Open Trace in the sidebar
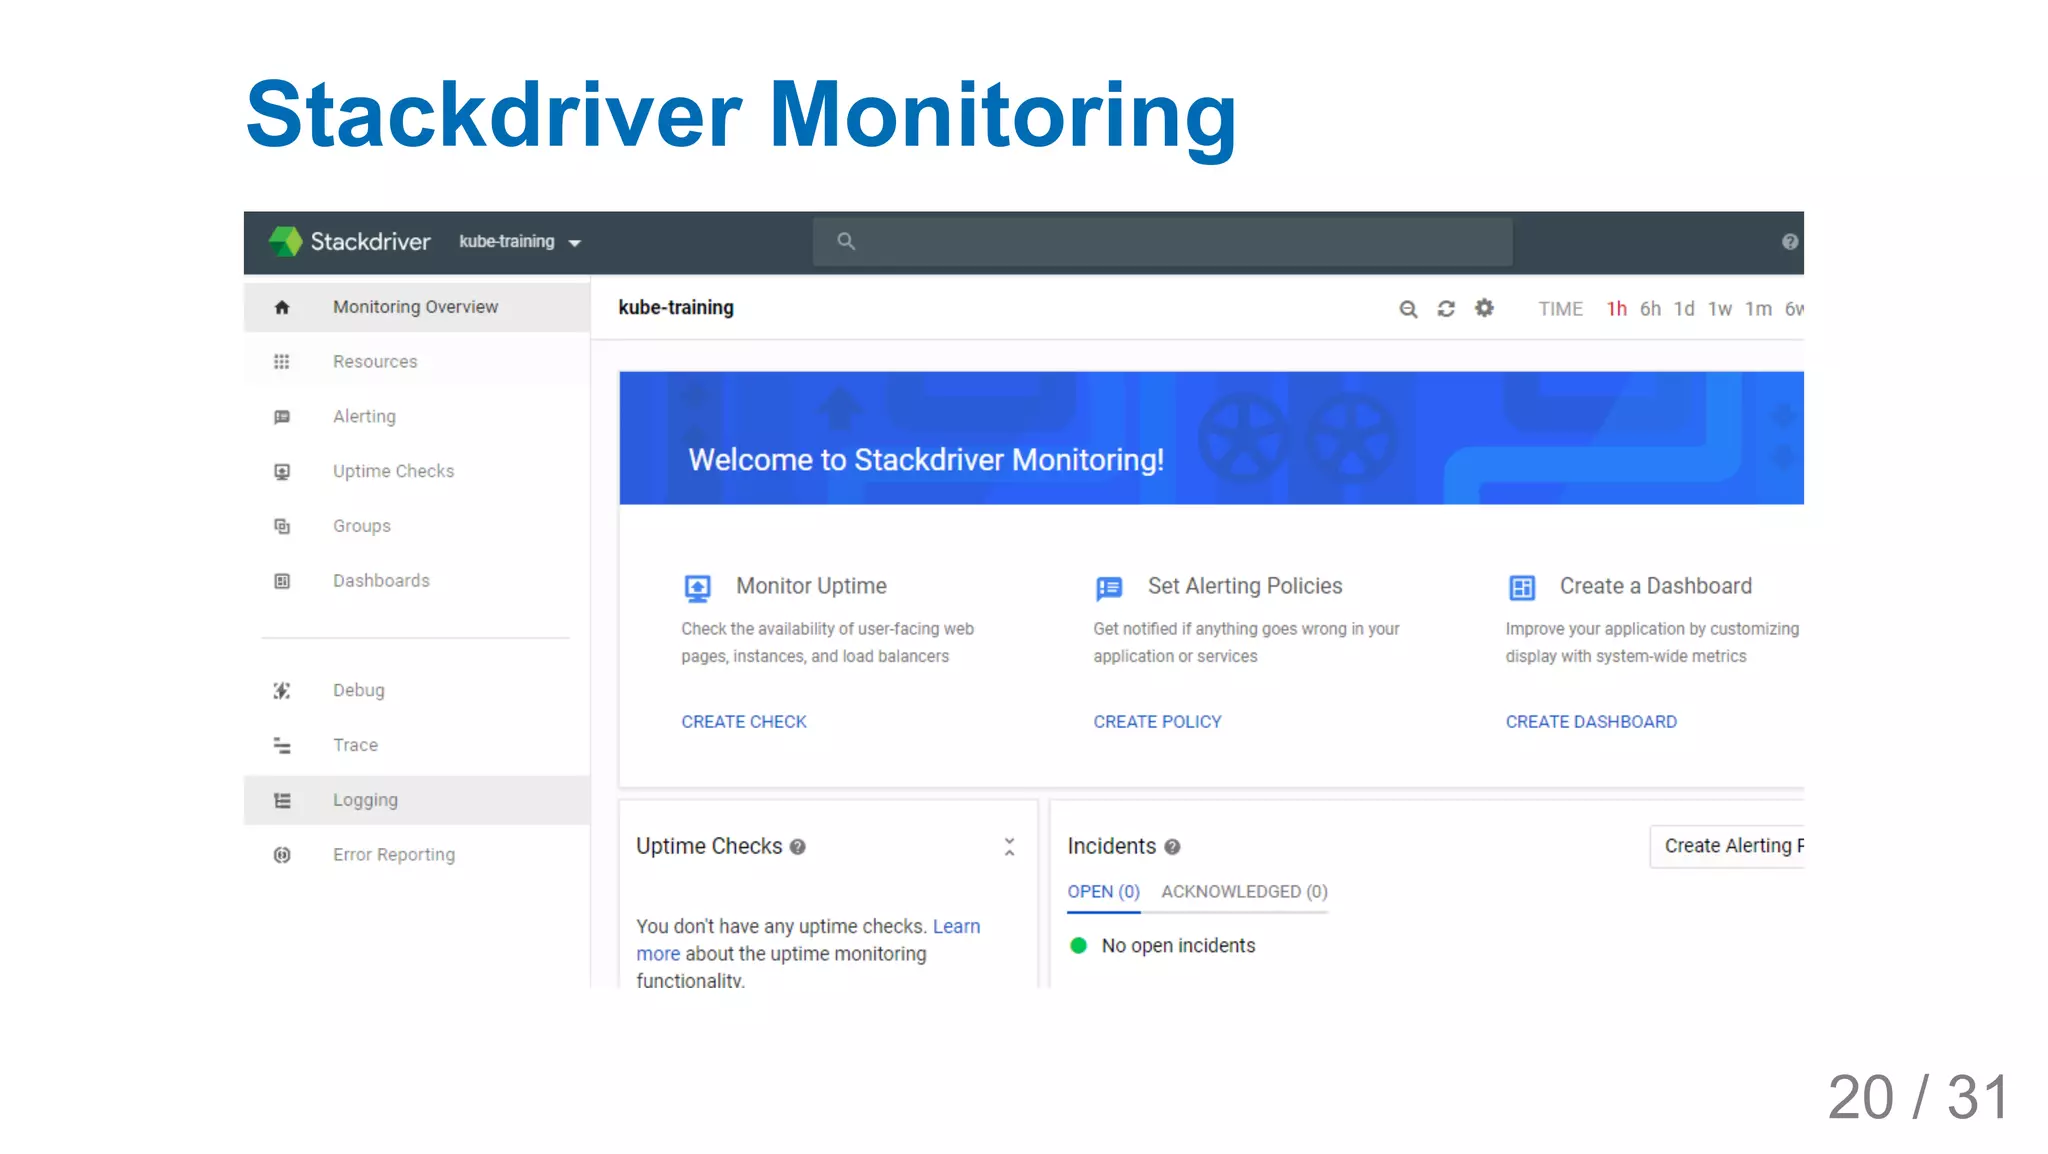The height and width of the screenshot is (1154, 2048). point(417,745)
